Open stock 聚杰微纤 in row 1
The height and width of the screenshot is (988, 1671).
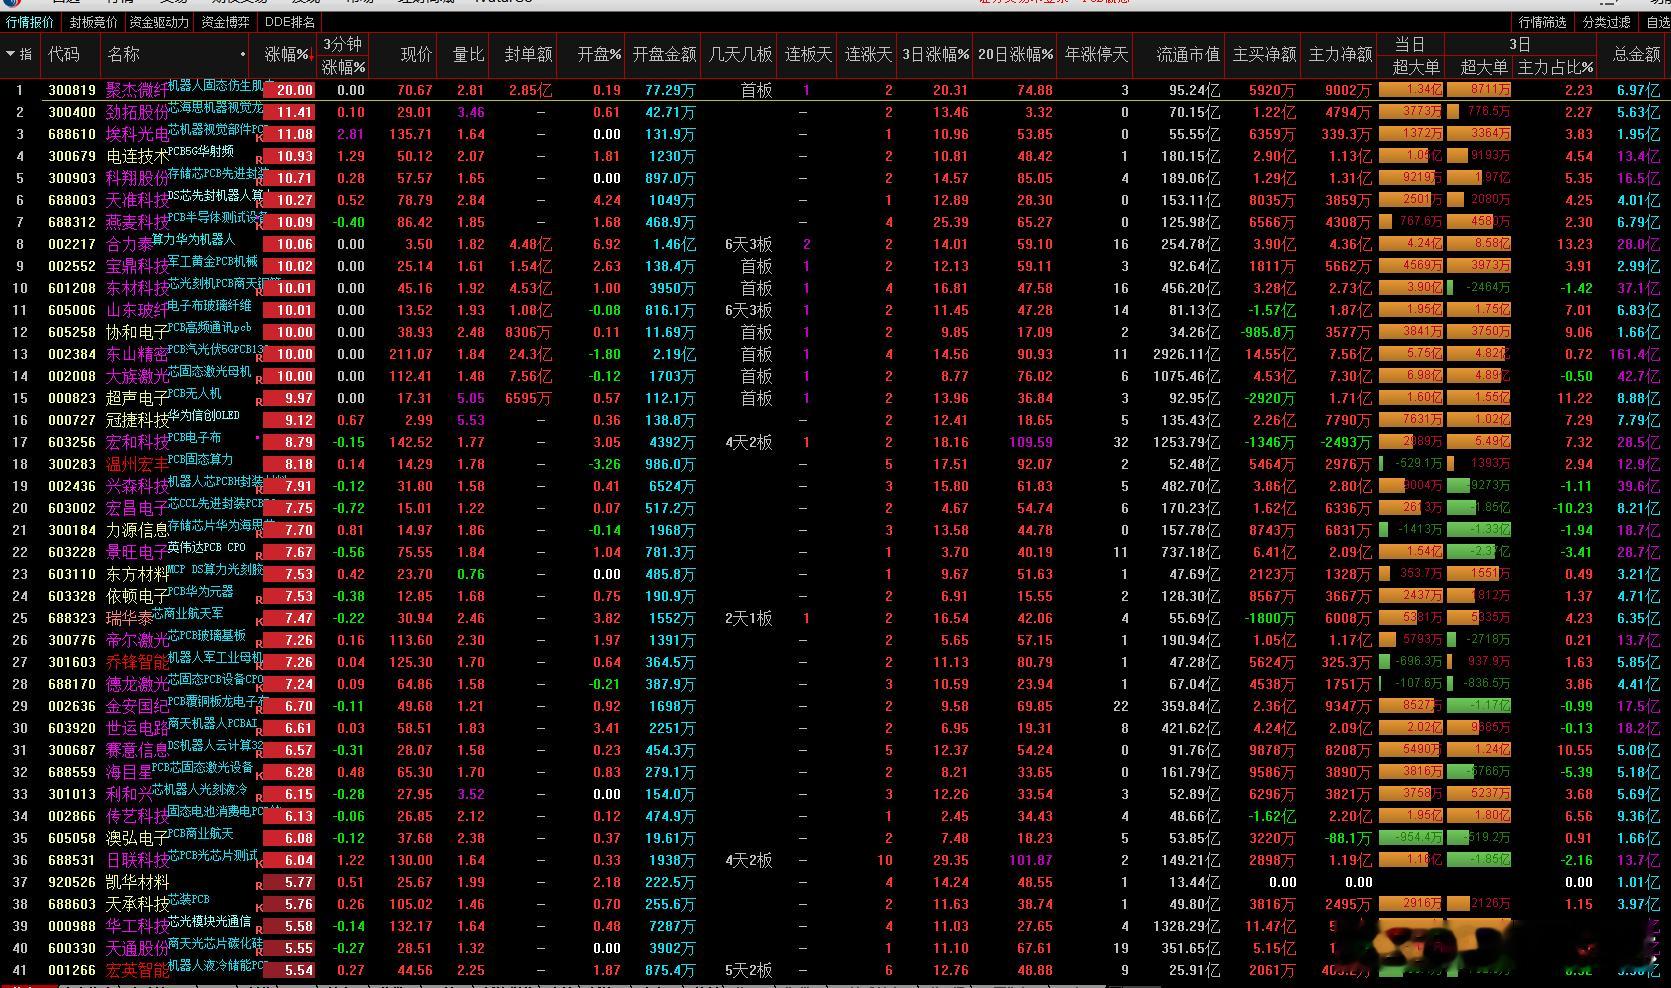(x=137, y=90)
